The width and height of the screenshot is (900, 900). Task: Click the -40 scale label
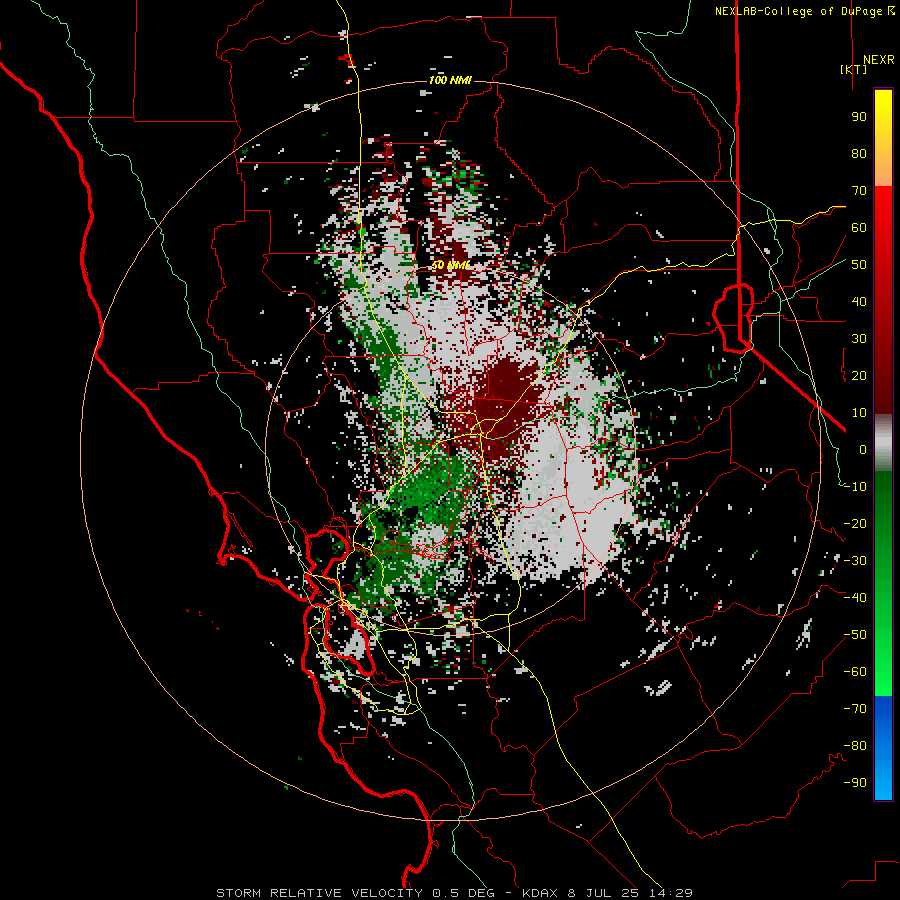point(855,598)
